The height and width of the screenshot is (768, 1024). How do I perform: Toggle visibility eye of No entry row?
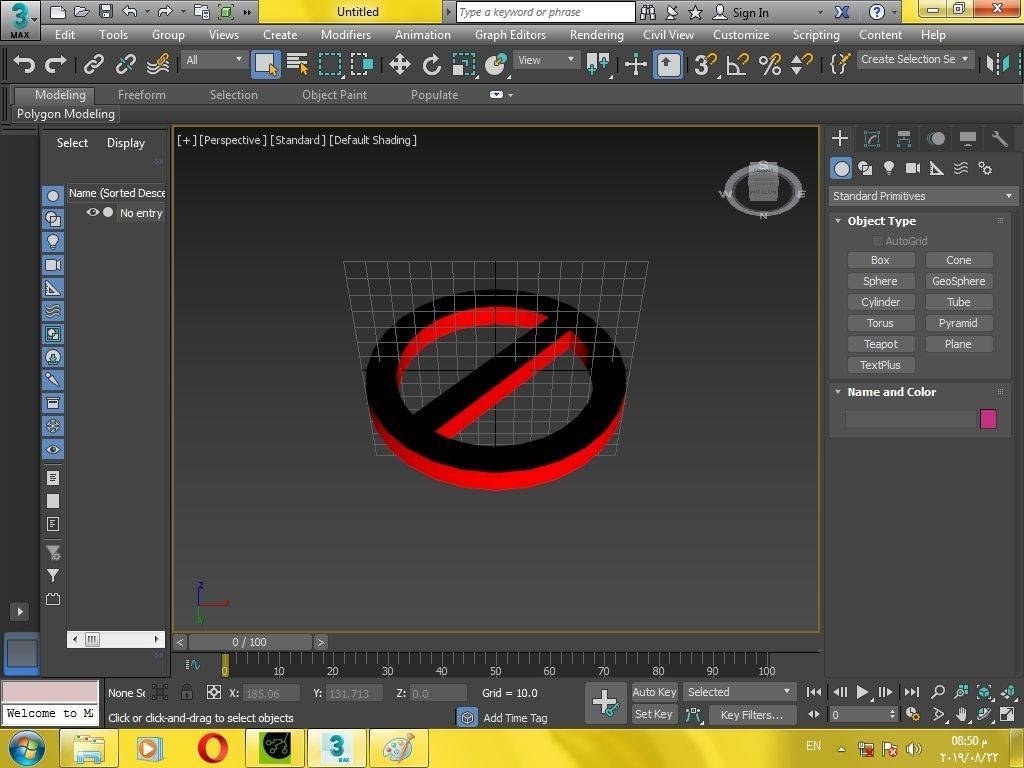pos(93,212)
